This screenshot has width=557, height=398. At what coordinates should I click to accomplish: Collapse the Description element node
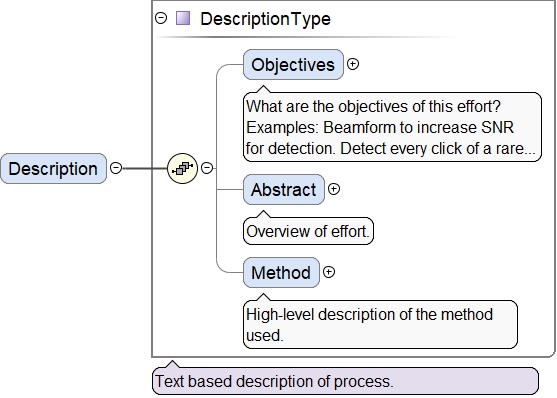point(116,168)
